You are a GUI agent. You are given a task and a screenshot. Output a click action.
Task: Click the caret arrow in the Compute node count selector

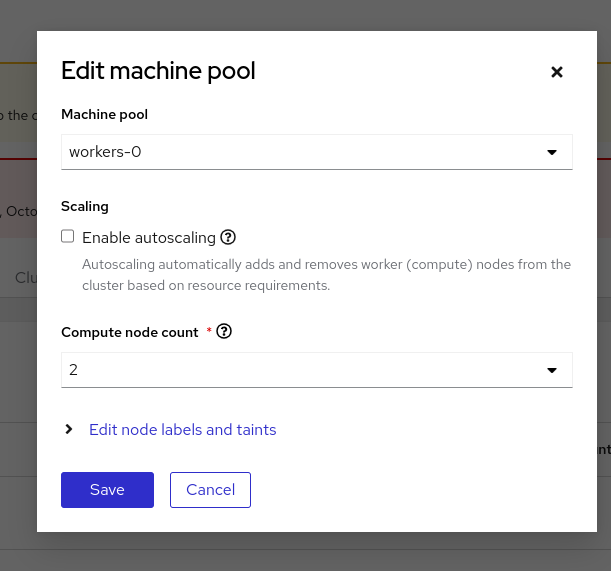[551, 370]
